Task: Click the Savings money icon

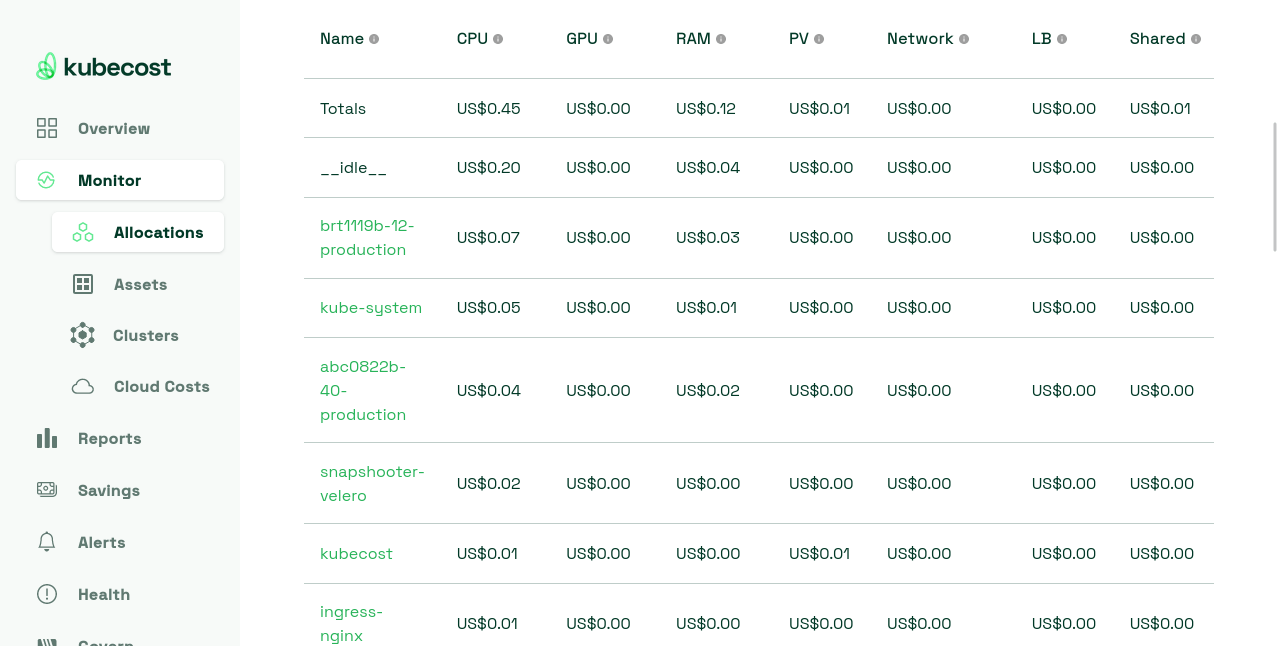Action: [x=47, y=490]
